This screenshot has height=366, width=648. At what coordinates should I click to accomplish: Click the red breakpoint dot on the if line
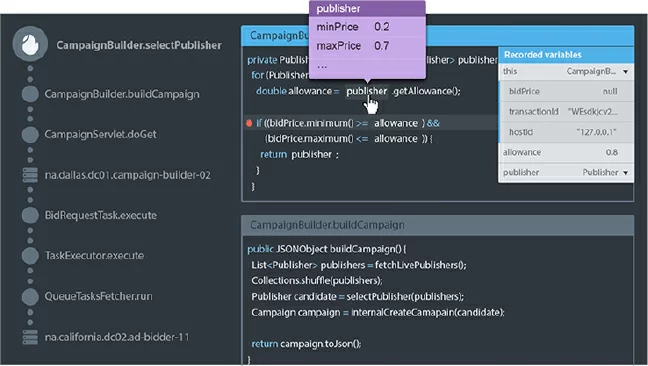(x=249, y=123)
